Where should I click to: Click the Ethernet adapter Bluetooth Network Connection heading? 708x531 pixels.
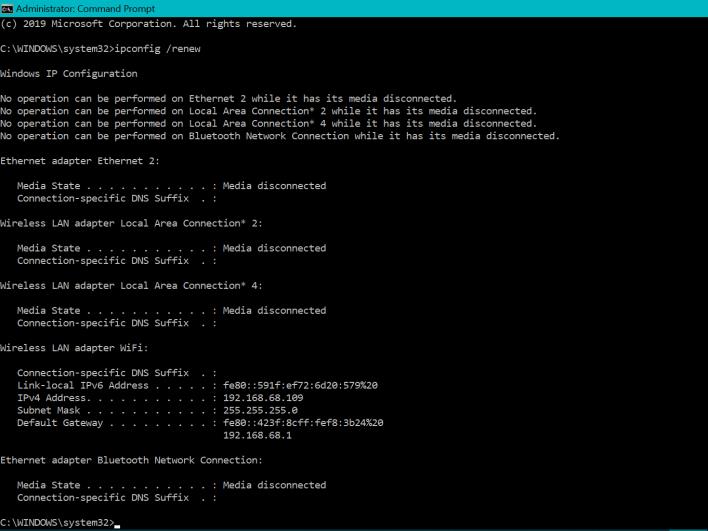[x=131, y=460]
